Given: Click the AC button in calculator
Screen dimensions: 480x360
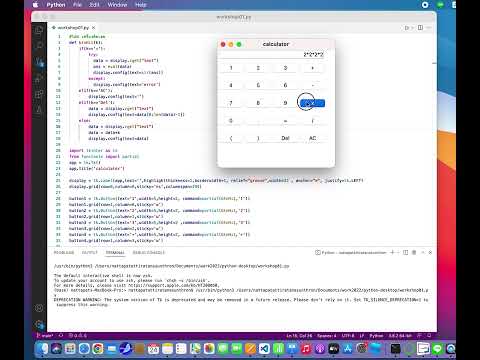Looking at the screenshot, I should (312, 138).
